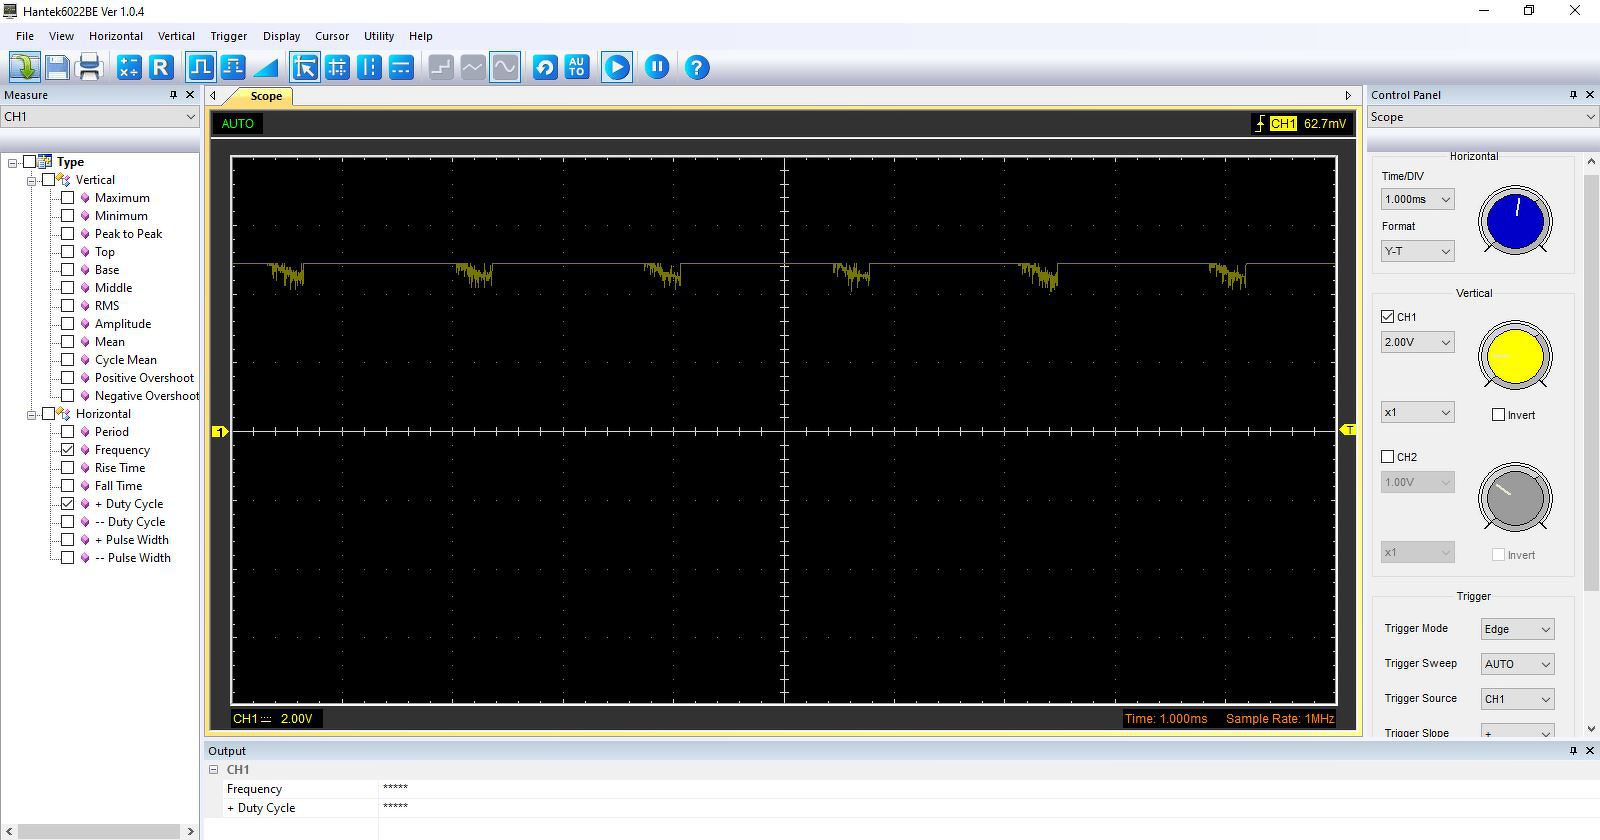Click the print toolbar icon

[89, 67]
